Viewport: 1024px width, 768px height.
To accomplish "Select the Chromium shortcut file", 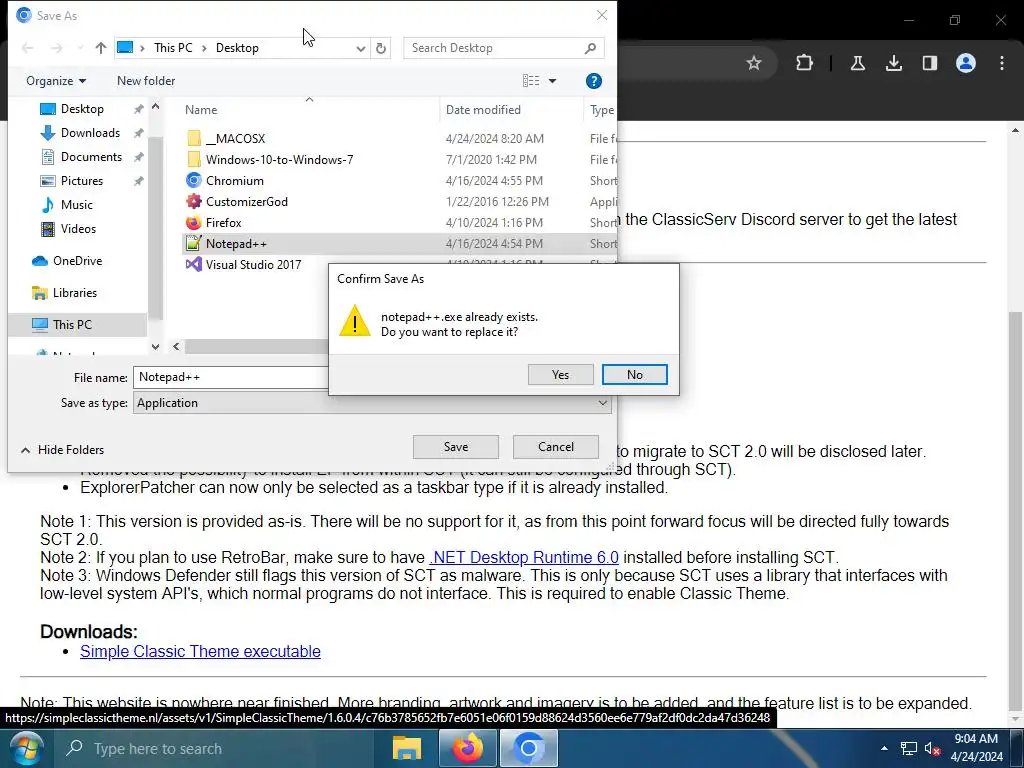I will [234, 181].
